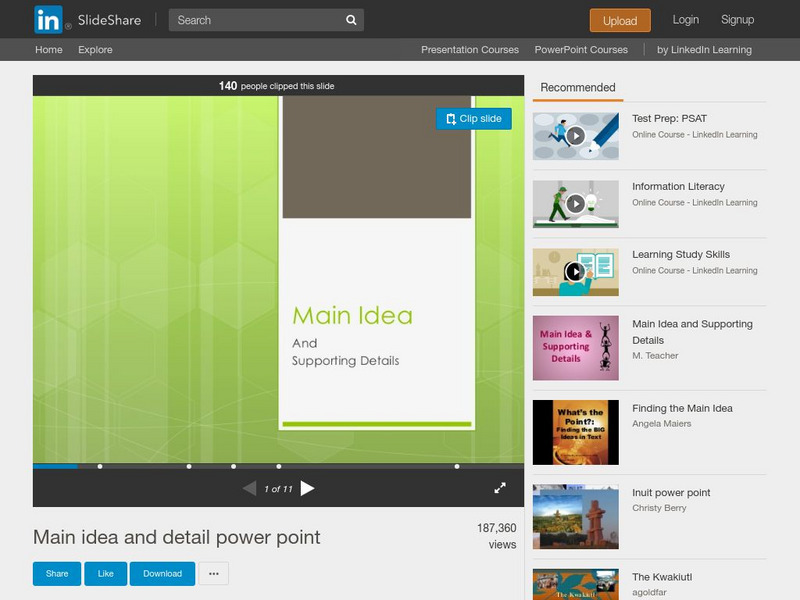
Task: Click the search magnifier icon
Action: (349, 19)
